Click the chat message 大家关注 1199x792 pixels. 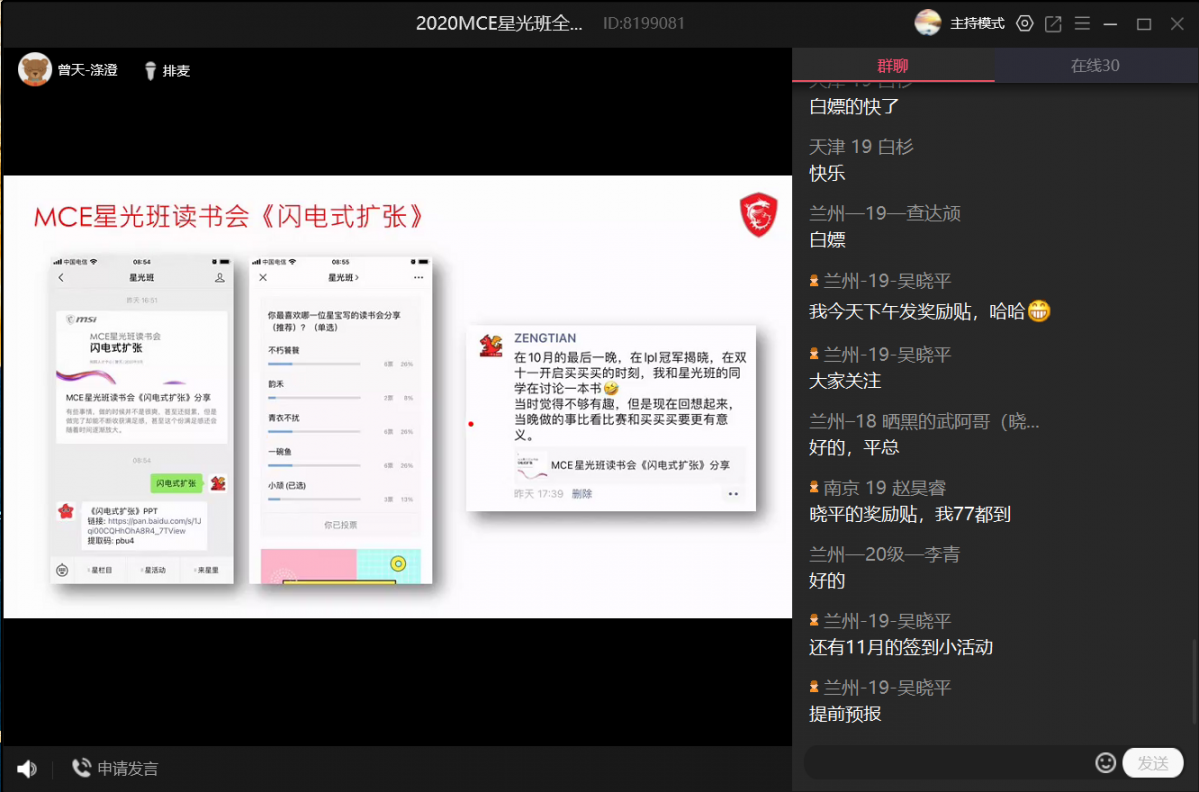pyautogui.click(x=845, y=381)
